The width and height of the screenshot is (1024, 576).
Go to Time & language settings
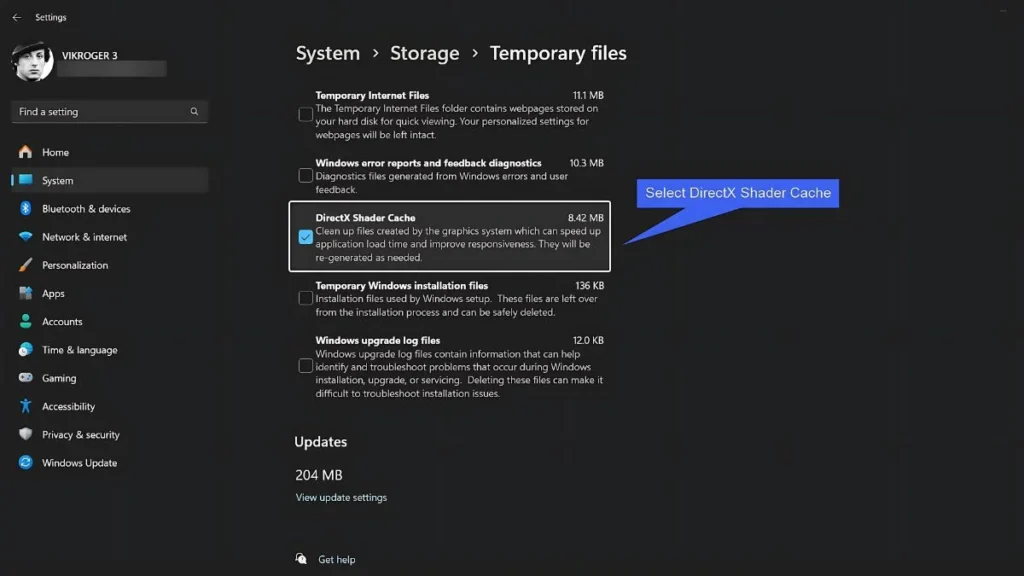point(79,350)
